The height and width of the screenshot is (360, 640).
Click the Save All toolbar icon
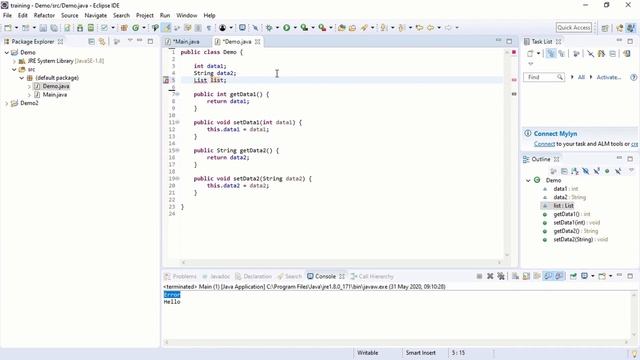point(53,28)
